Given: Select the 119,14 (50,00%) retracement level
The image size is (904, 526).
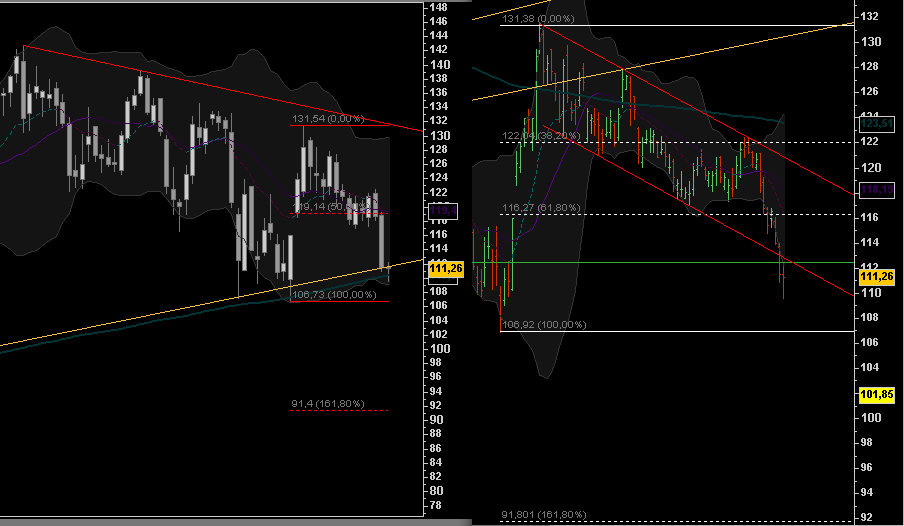Looking at the screenshot, I should 330,206.
